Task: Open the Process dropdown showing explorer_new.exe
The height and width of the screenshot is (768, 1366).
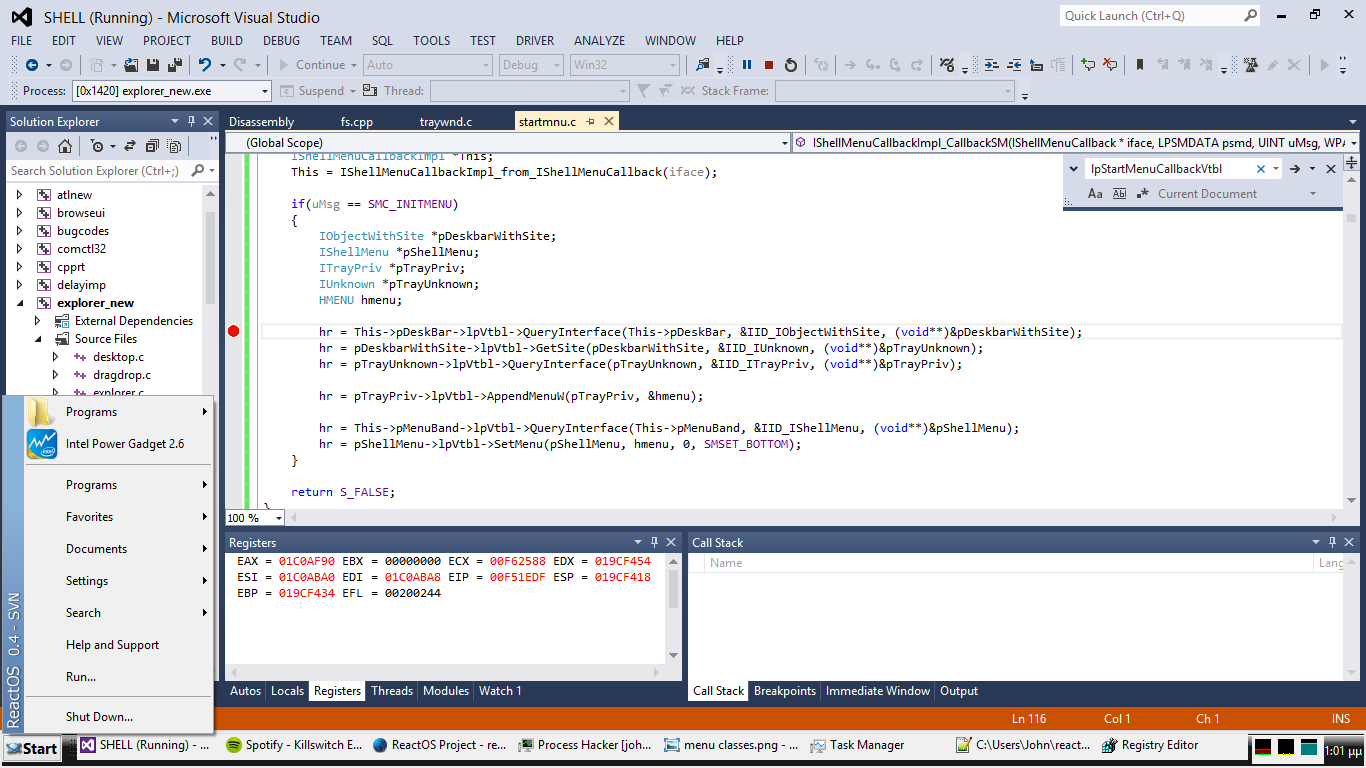Action: [x=264, y=91]
